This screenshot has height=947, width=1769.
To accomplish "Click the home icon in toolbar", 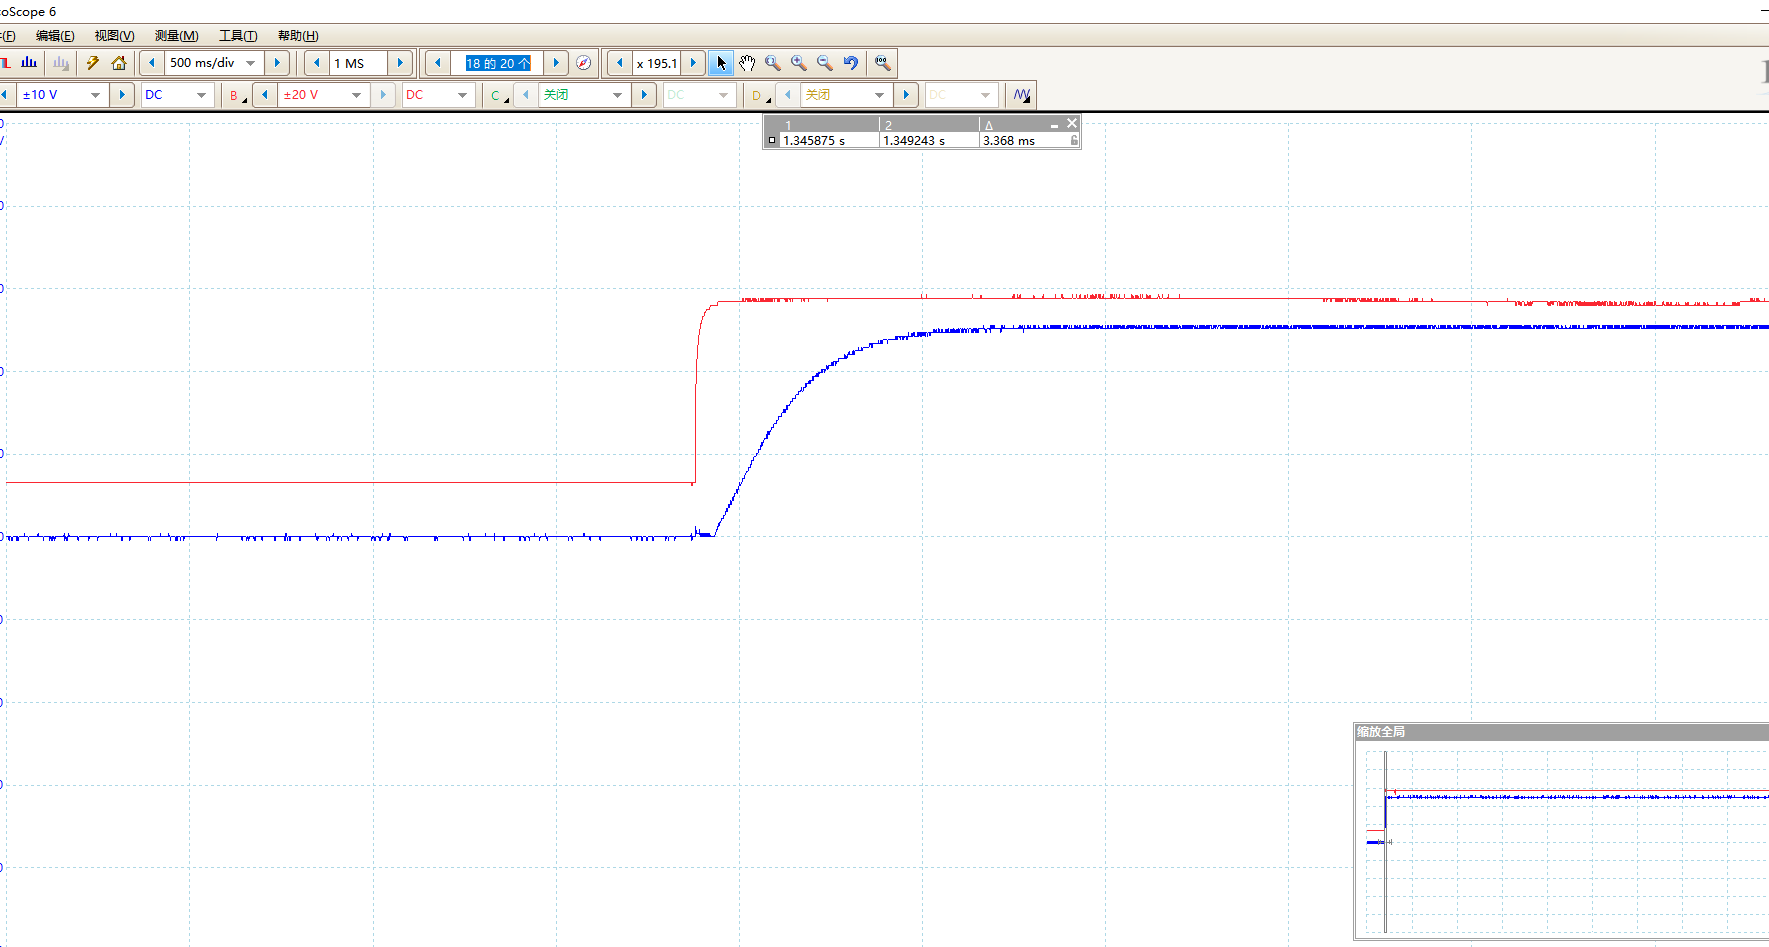I will [x=119, y=63].
